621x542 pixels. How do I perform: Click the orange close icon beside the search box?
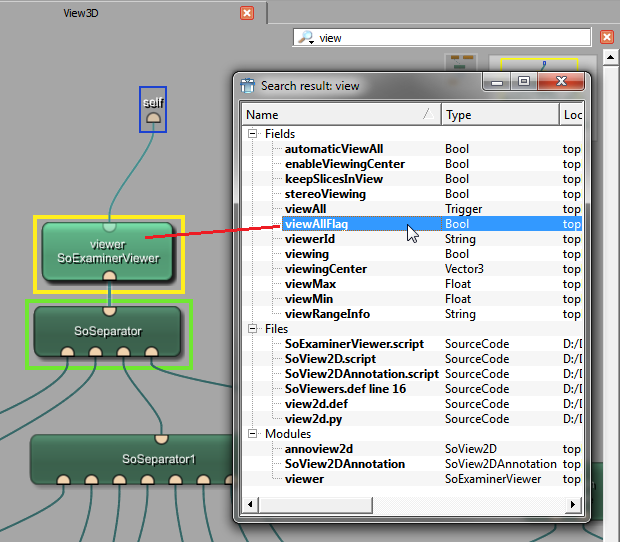pos(606,37)
